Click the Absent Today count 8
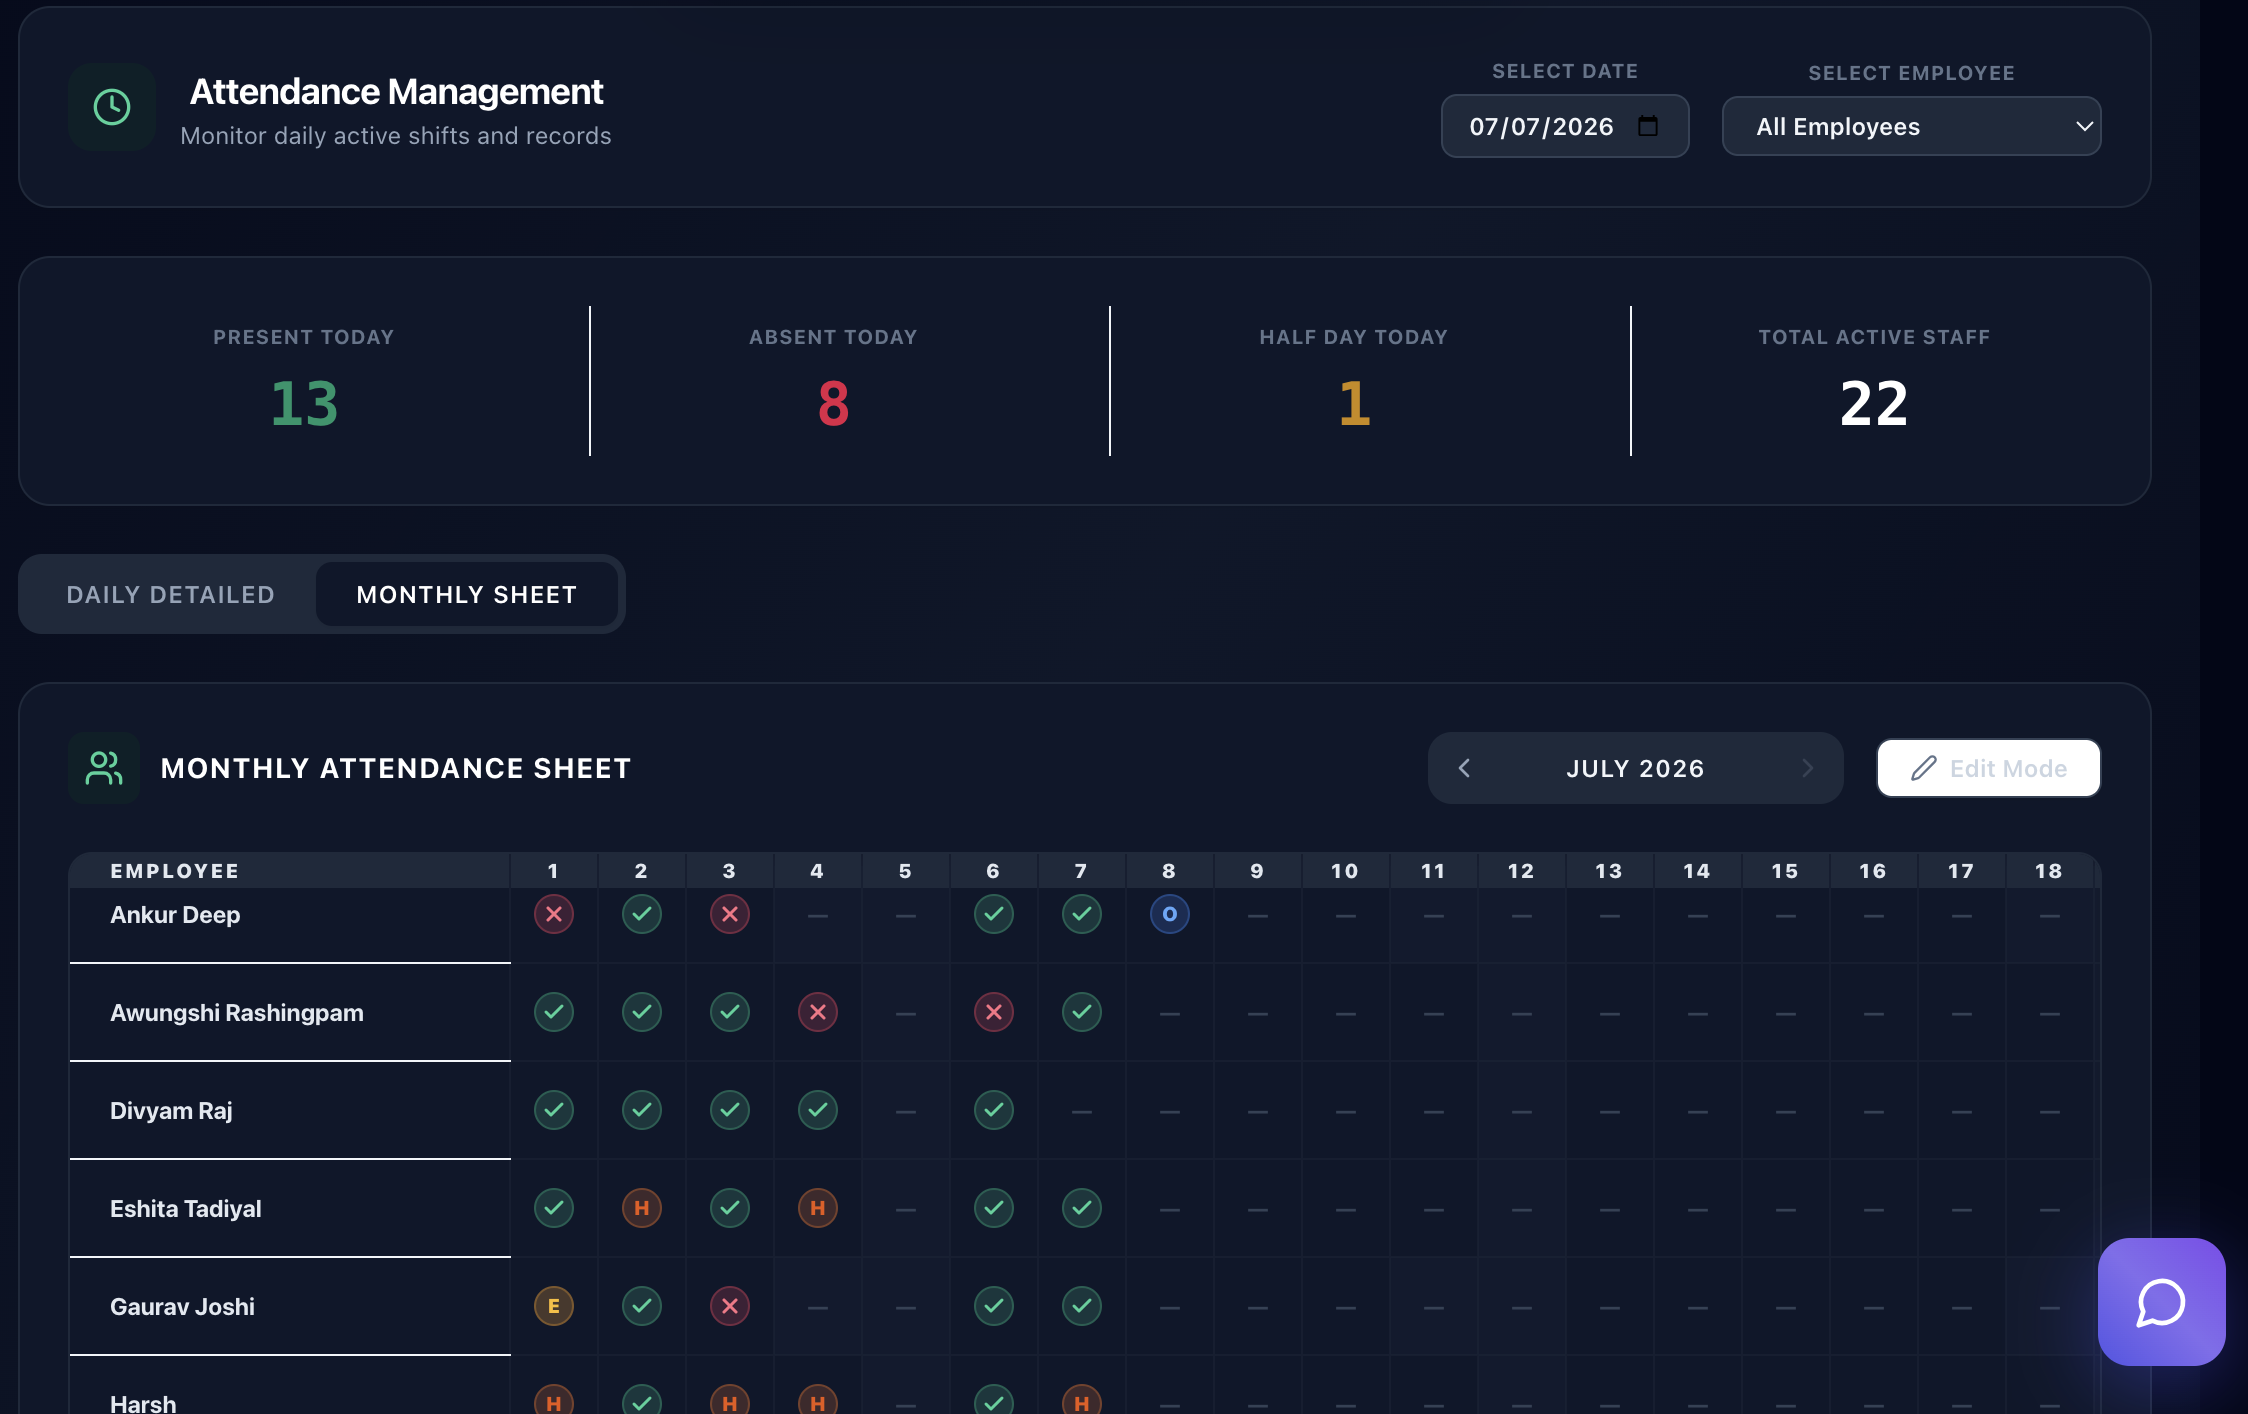This screenshot has width=2248, height=1414. [x=833, y=404]
